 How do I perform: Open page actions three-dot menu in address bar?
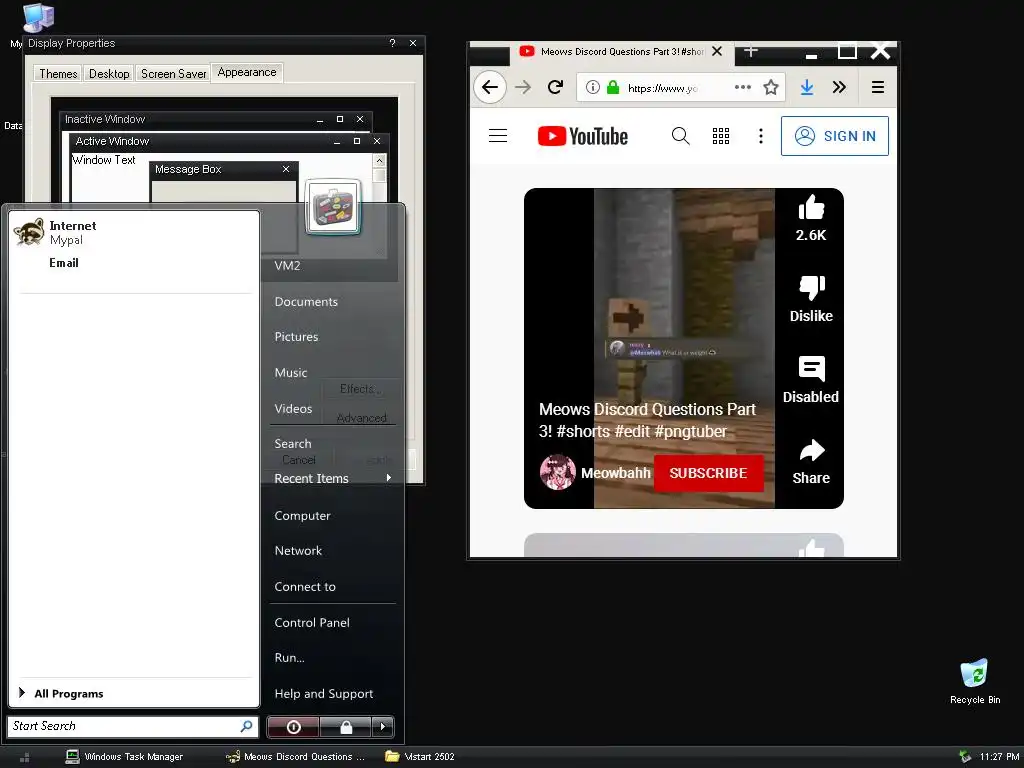(743, 88)
